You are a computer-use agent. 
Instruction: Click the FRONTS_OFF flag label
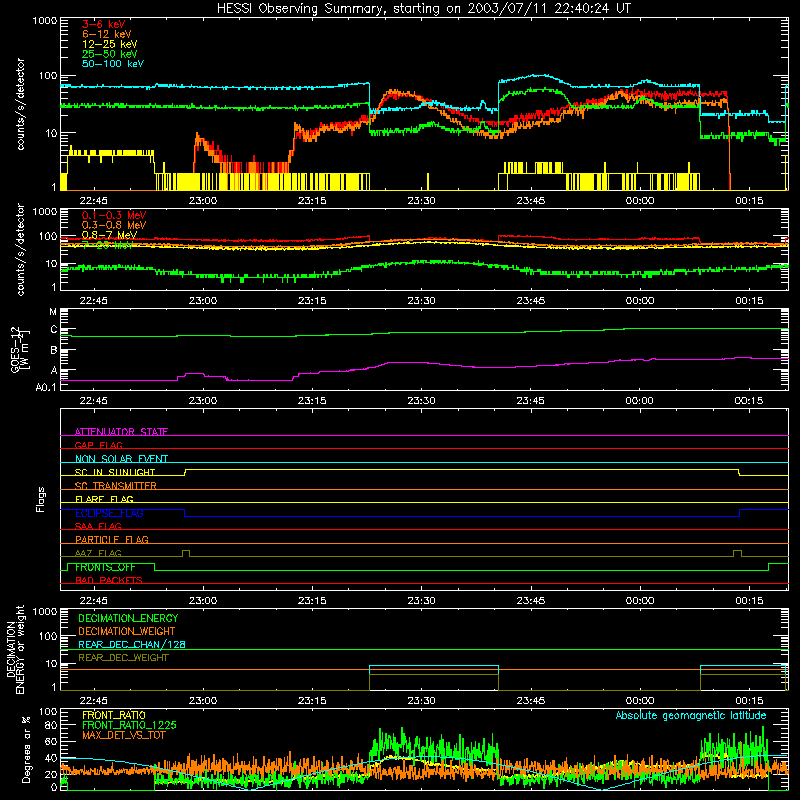(x=105, y=567)
